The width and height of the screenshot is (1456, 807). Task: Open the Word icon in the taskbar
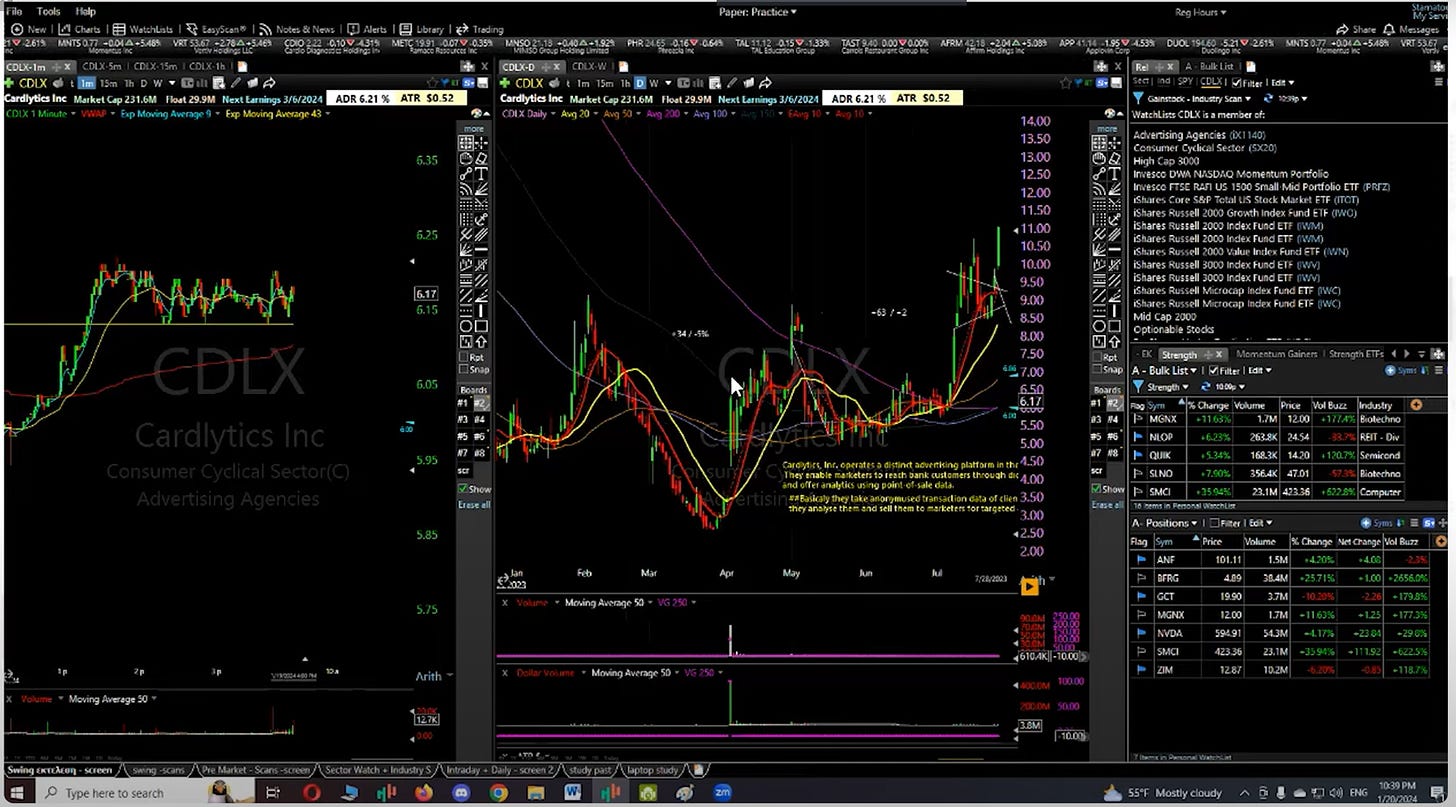573,792
